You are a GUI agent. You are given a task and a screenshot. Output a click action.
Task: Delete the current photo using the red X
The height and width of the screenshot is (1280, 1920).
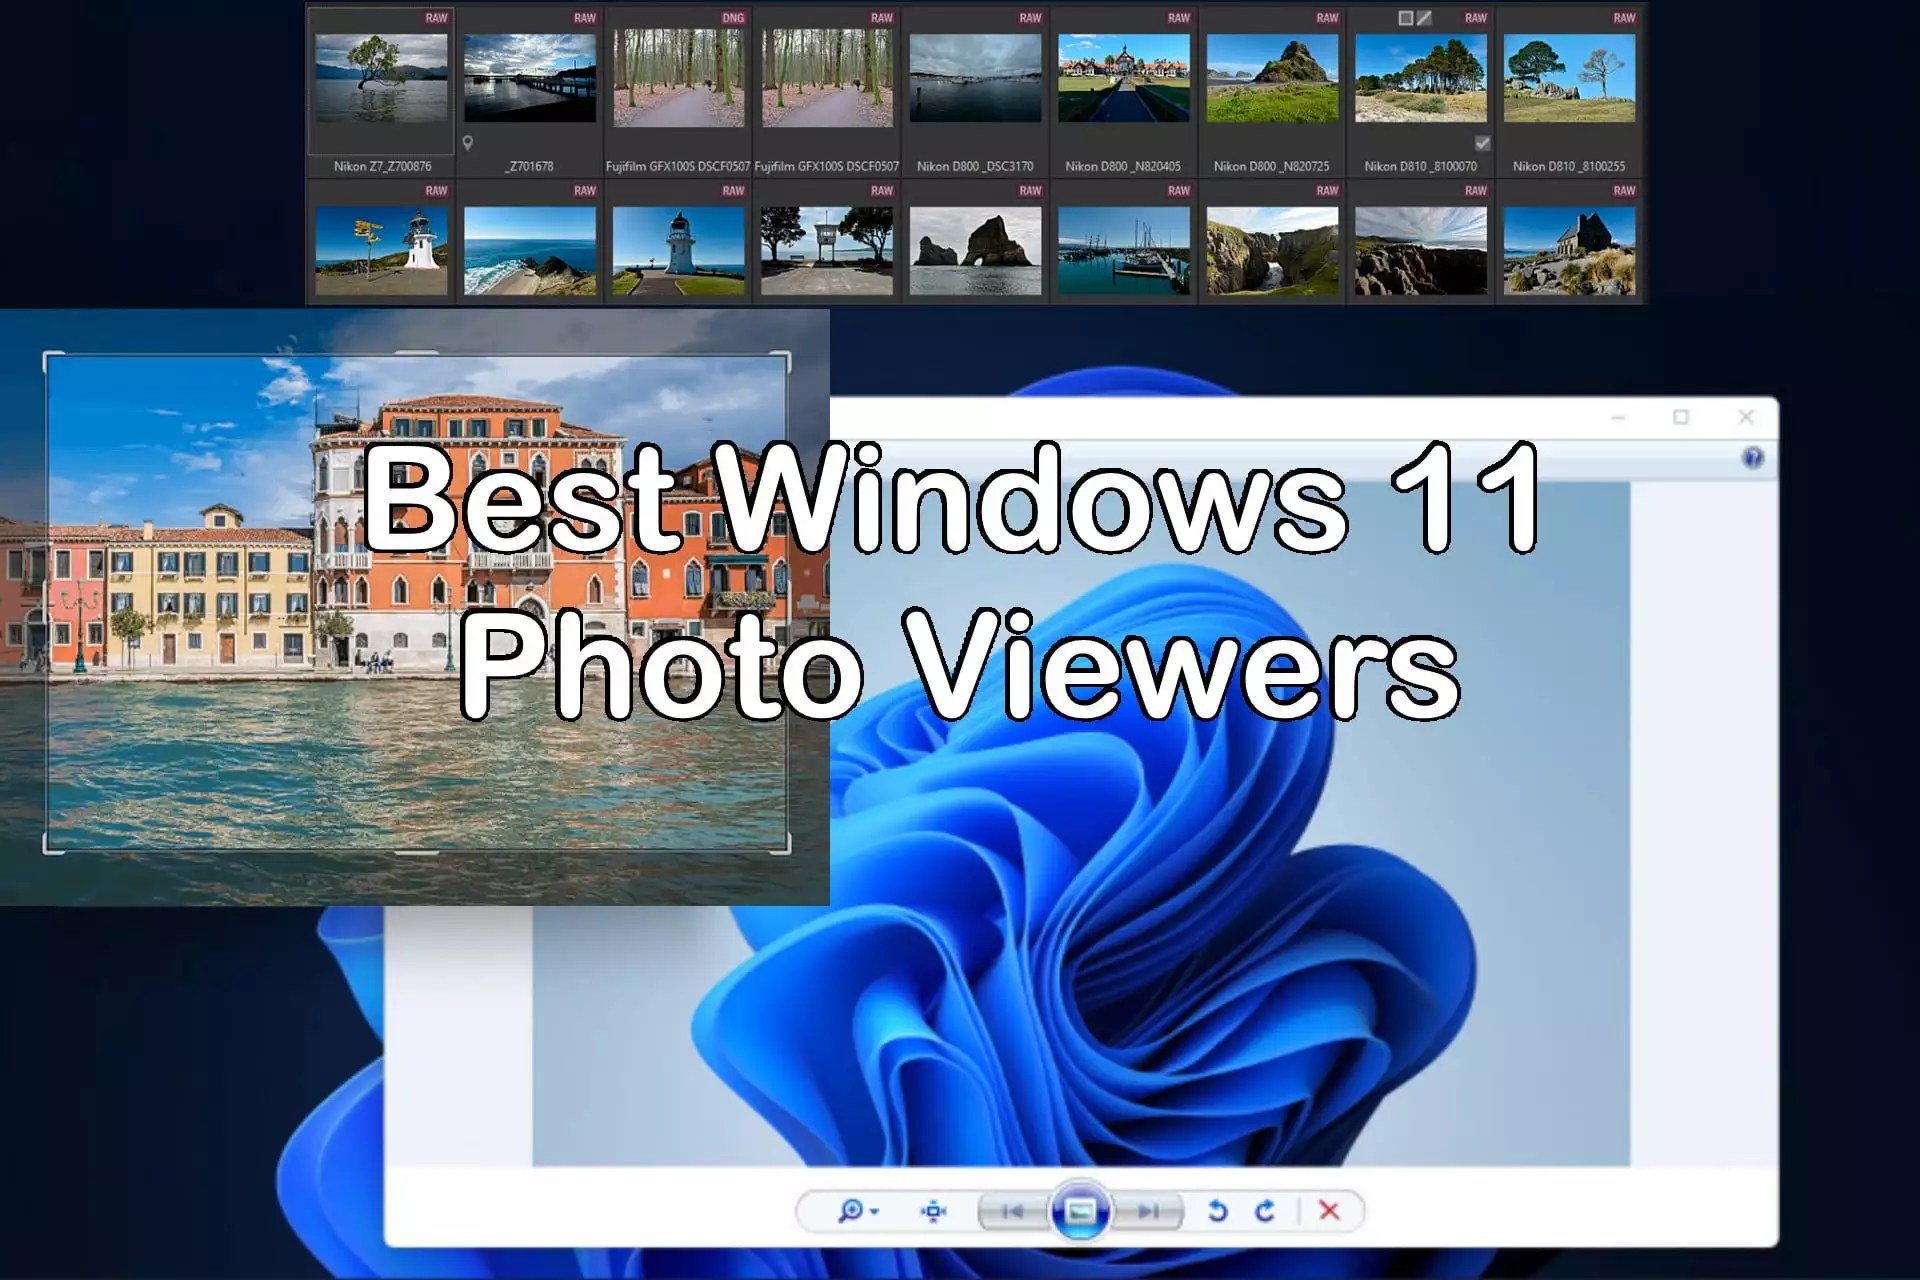[x=1330, y=1210]
